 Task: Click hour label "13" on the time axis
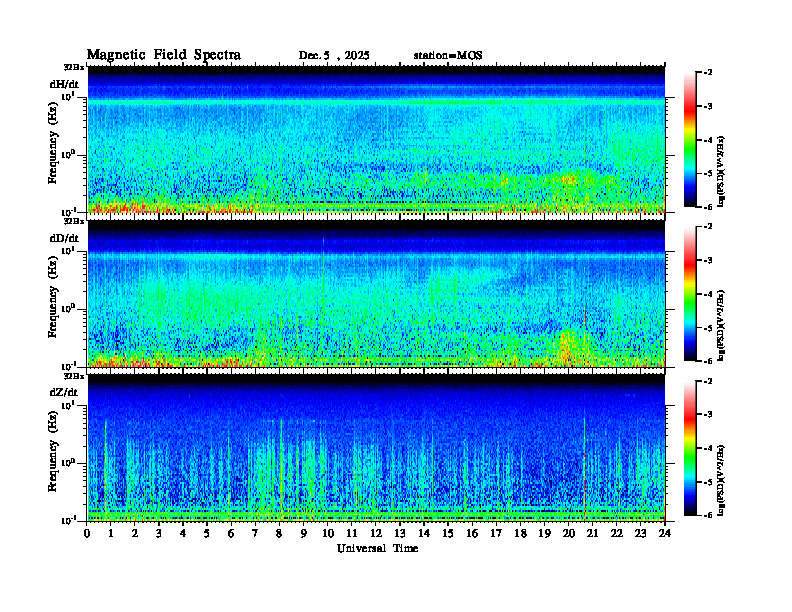pyautogui.click(x=400, y=533)
